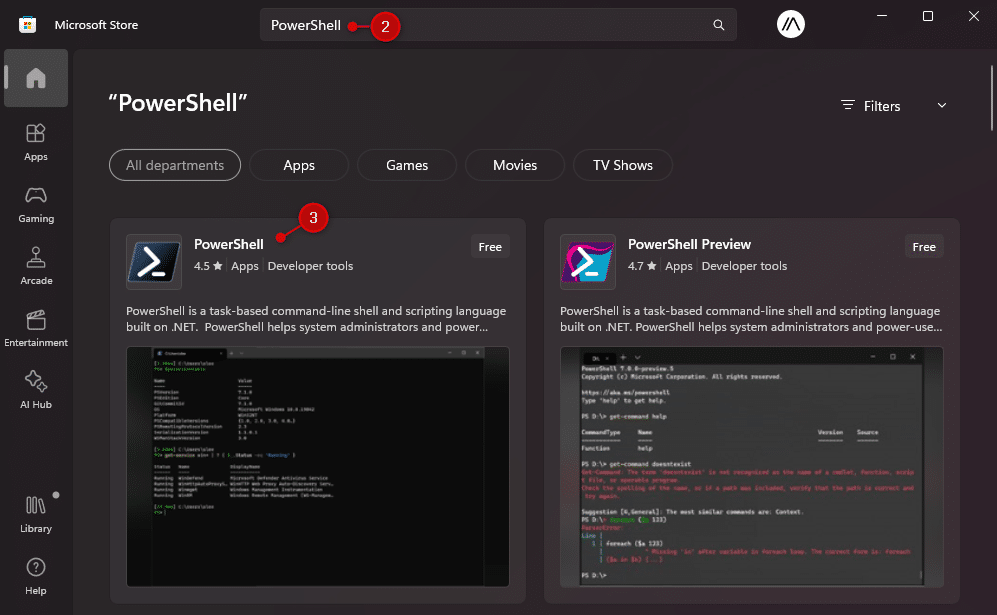This screenshot has height=615, width=997.
Task: Switch to the Games department
Action: (x=406, y=164)
